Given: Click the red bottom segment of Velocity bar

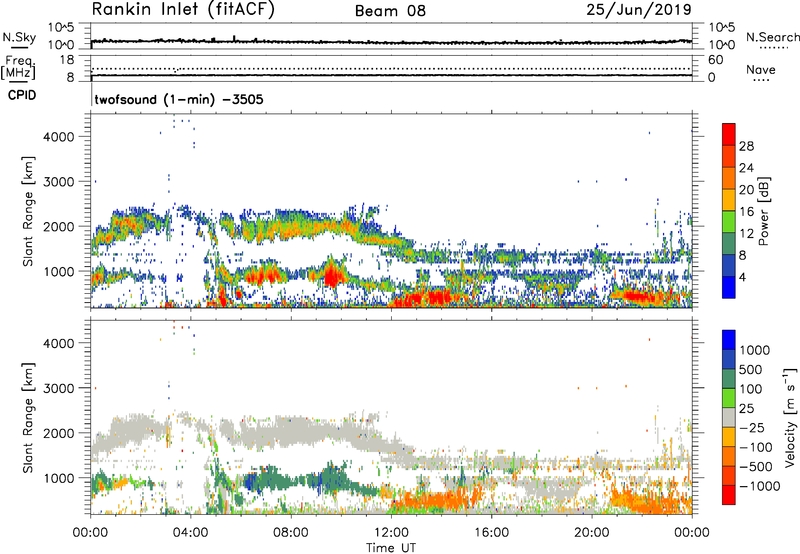Looking at the screenshot, I should pos(729,495).
